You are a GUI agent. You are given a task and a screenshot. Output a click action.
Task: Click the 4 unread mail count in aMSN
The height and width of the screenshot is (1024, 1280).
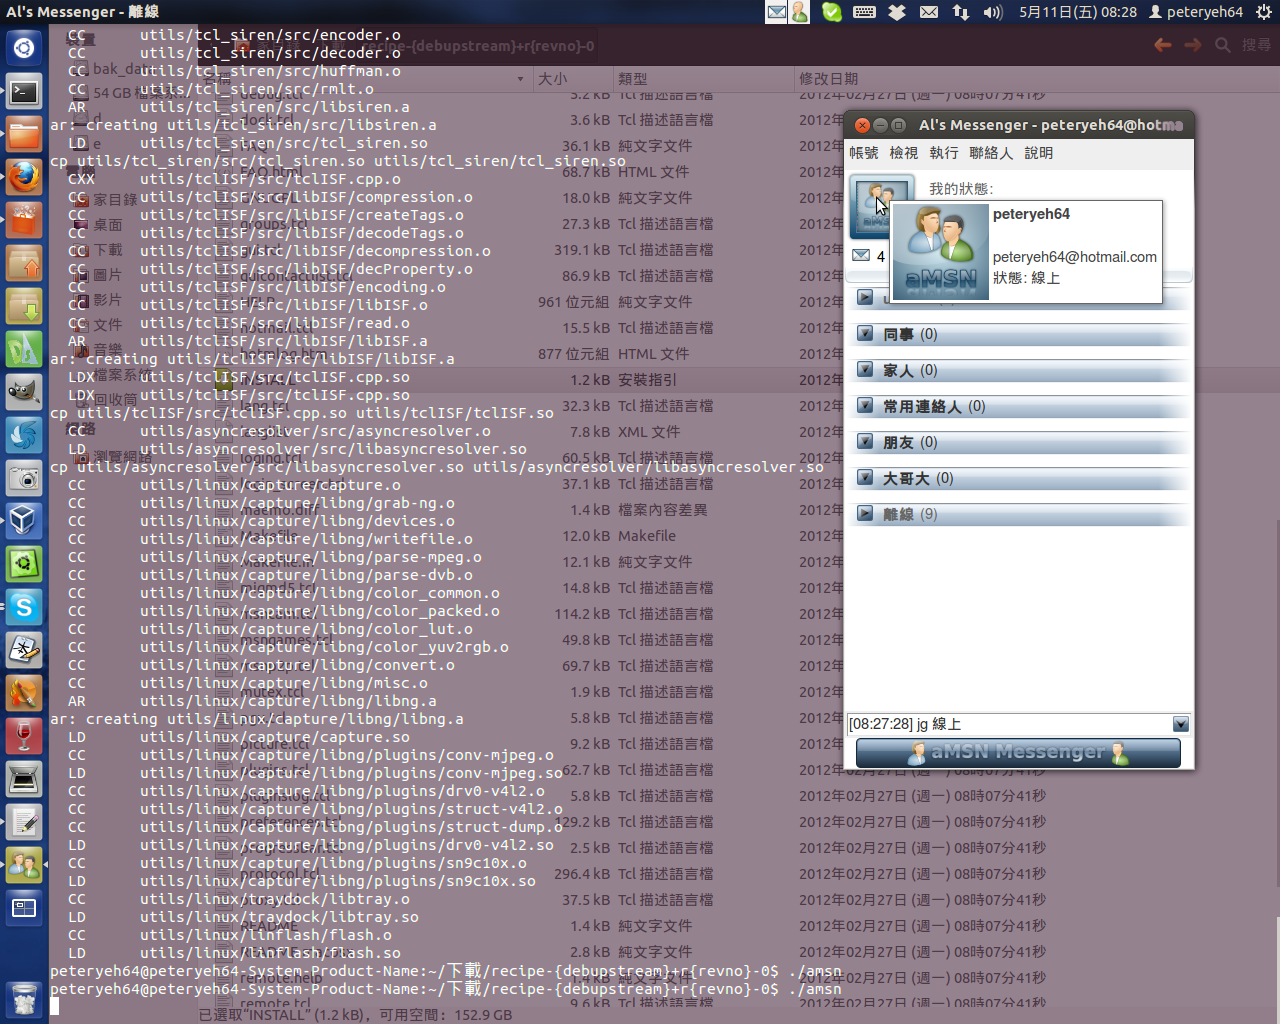[881, 256]
